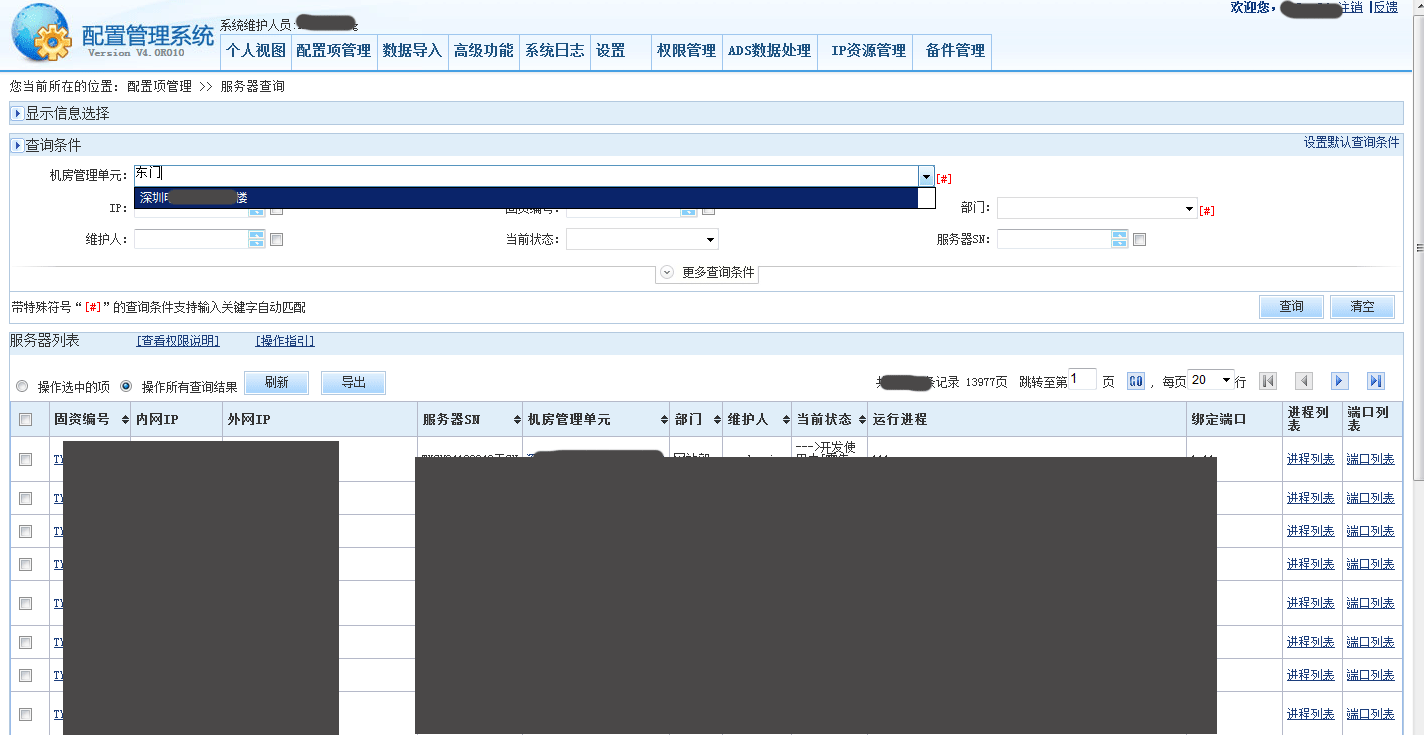Tick the checkbox next to 固资编号 query field
Screen dimensions: 1424x735
[708, 210]
